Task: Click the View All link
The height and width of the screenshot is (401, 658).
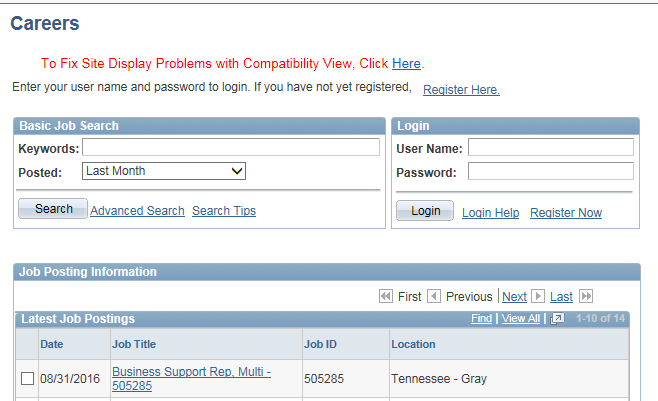Action: click(x=520, y=319)
